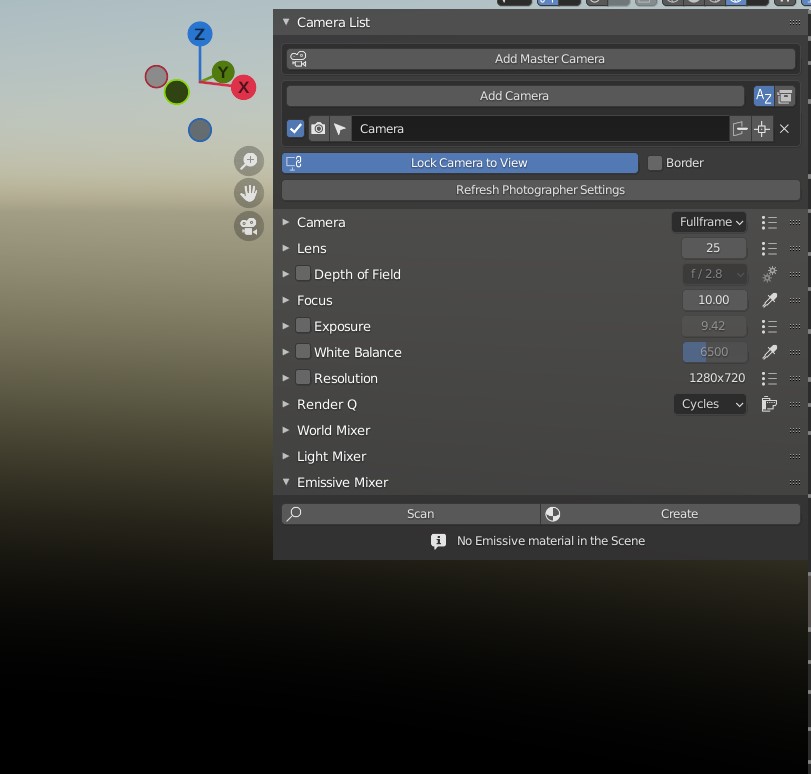The image size is (811, 774).
Task: Click the Add Master Camera button
Action: pos(541,59)
